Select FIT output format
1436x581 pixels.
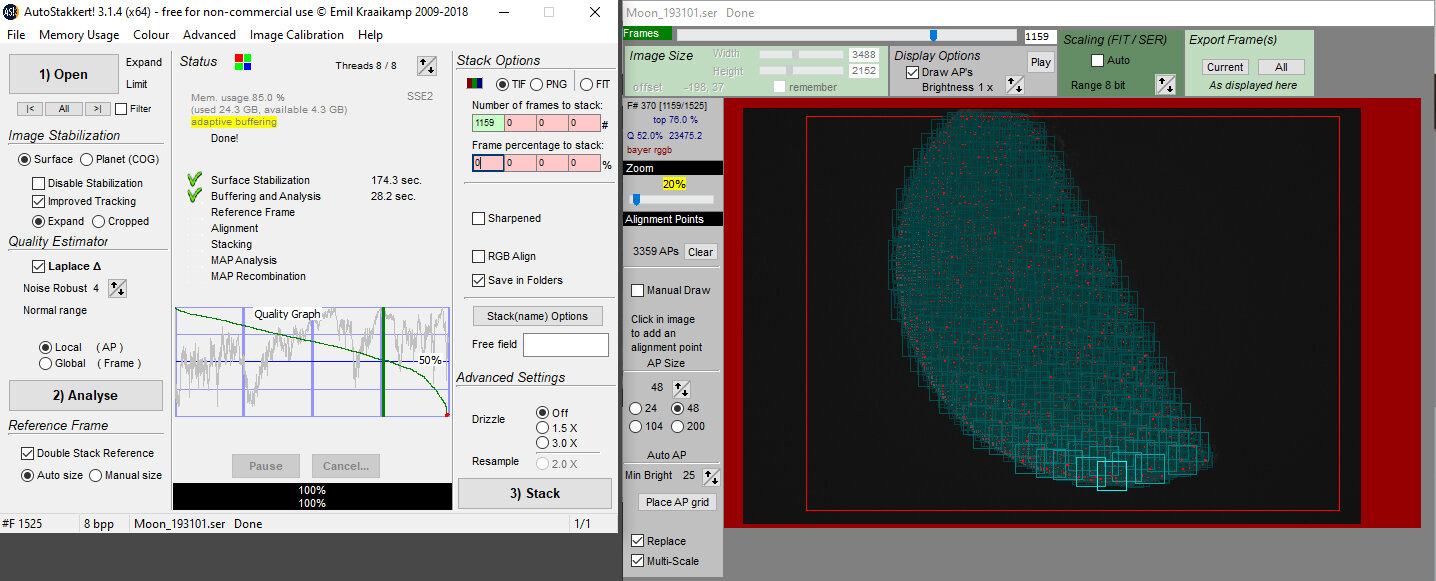click(587, 85)
